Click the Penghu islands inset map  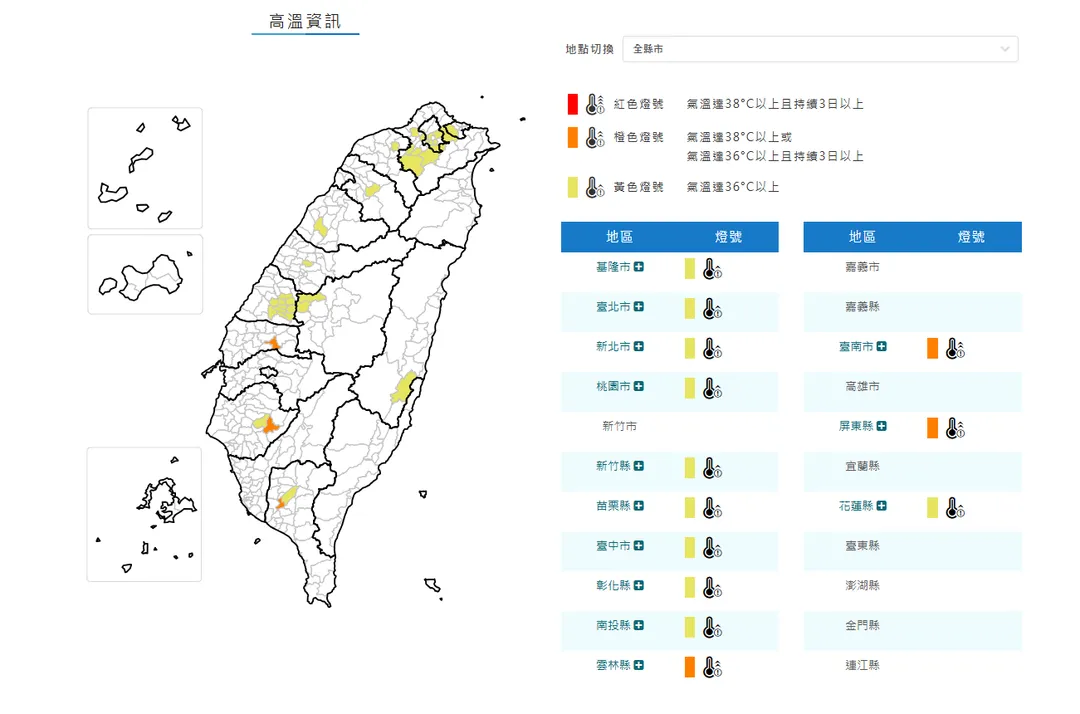144,514
